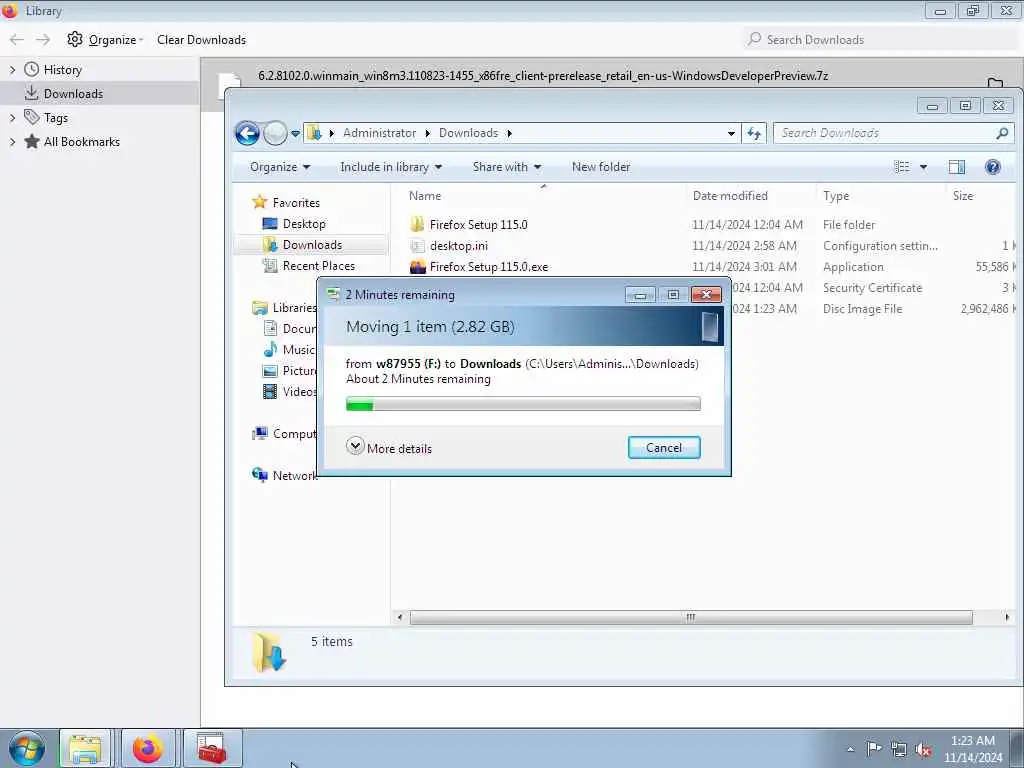Expand More details in move dialog
The height and width of the screenshot is (768, 1024).
[389, 448]
